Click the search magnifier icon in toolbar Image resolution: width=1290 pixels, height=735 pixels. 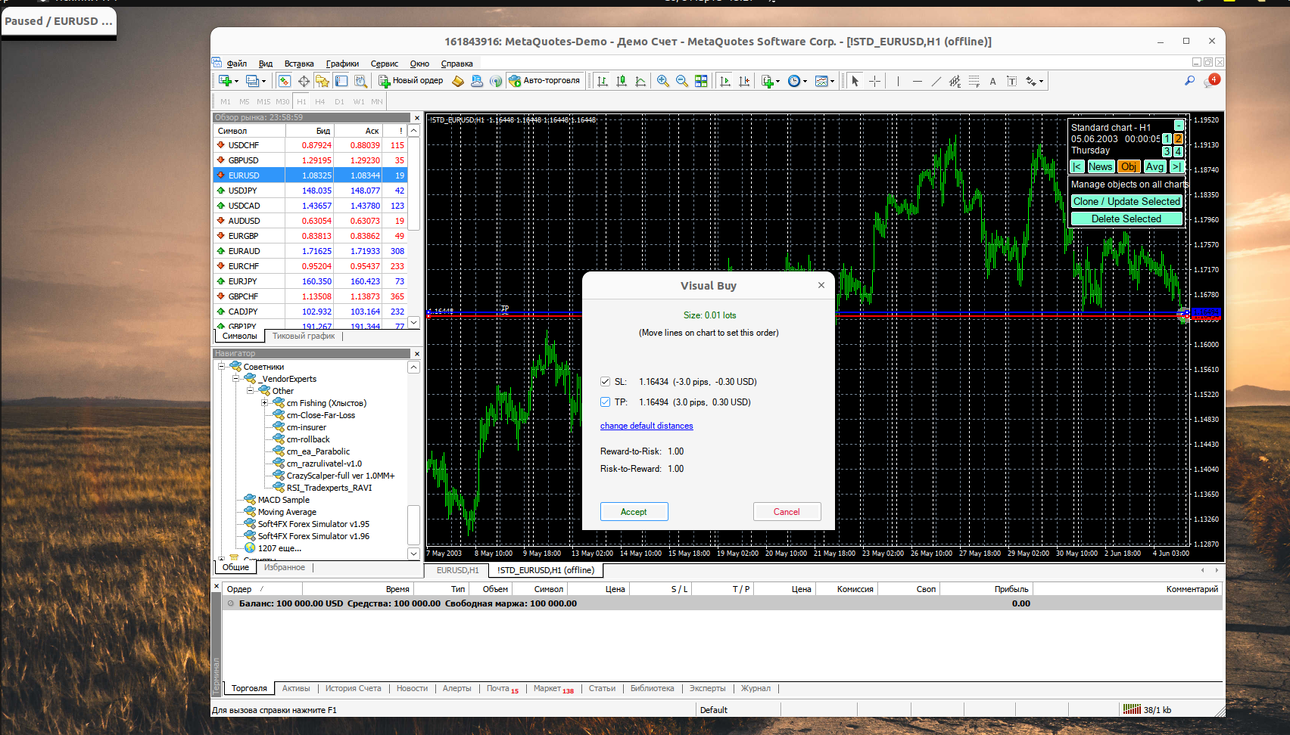coord(1190,81)
